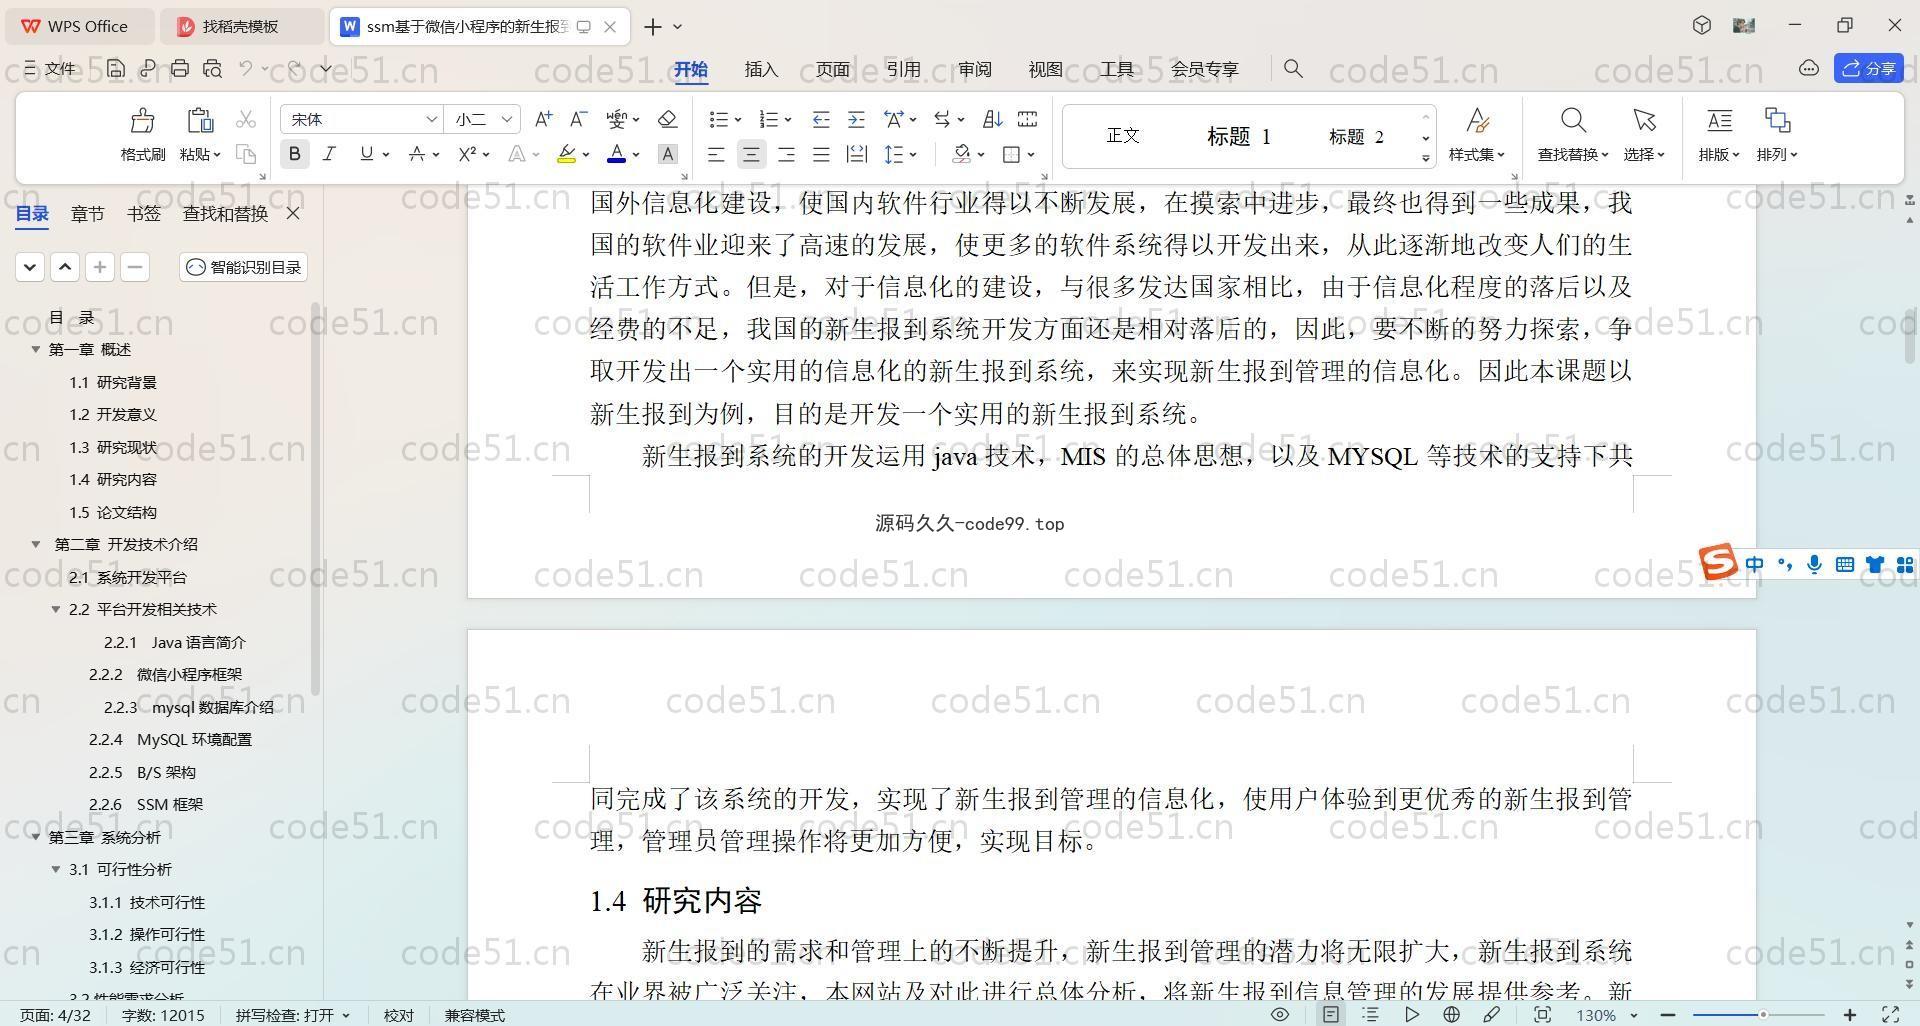Click the Web Layout globe icon in status bar

click(1451, 1014)
